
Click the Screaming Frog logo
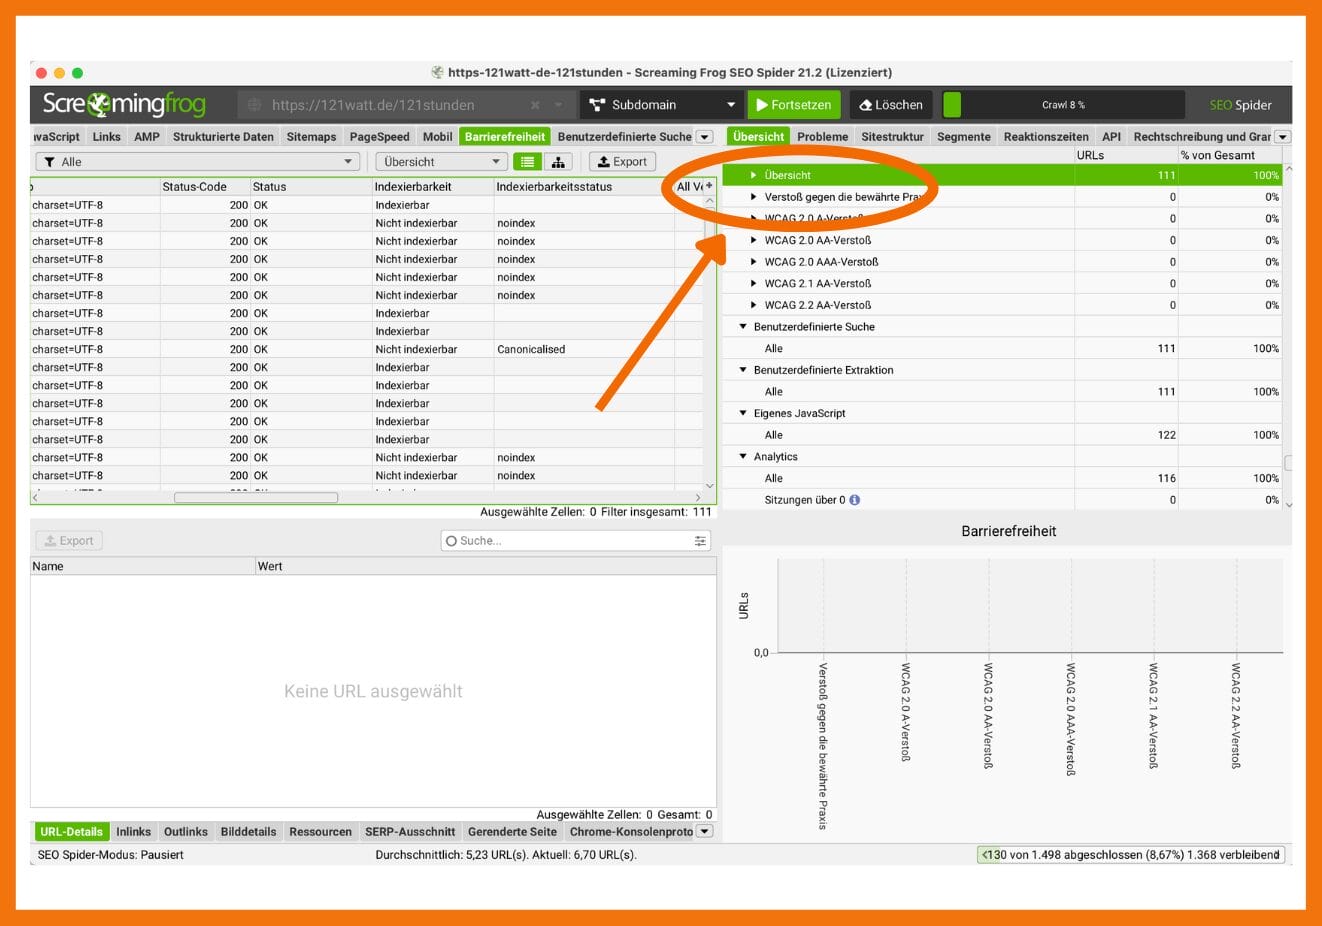(x=124, y=104)
